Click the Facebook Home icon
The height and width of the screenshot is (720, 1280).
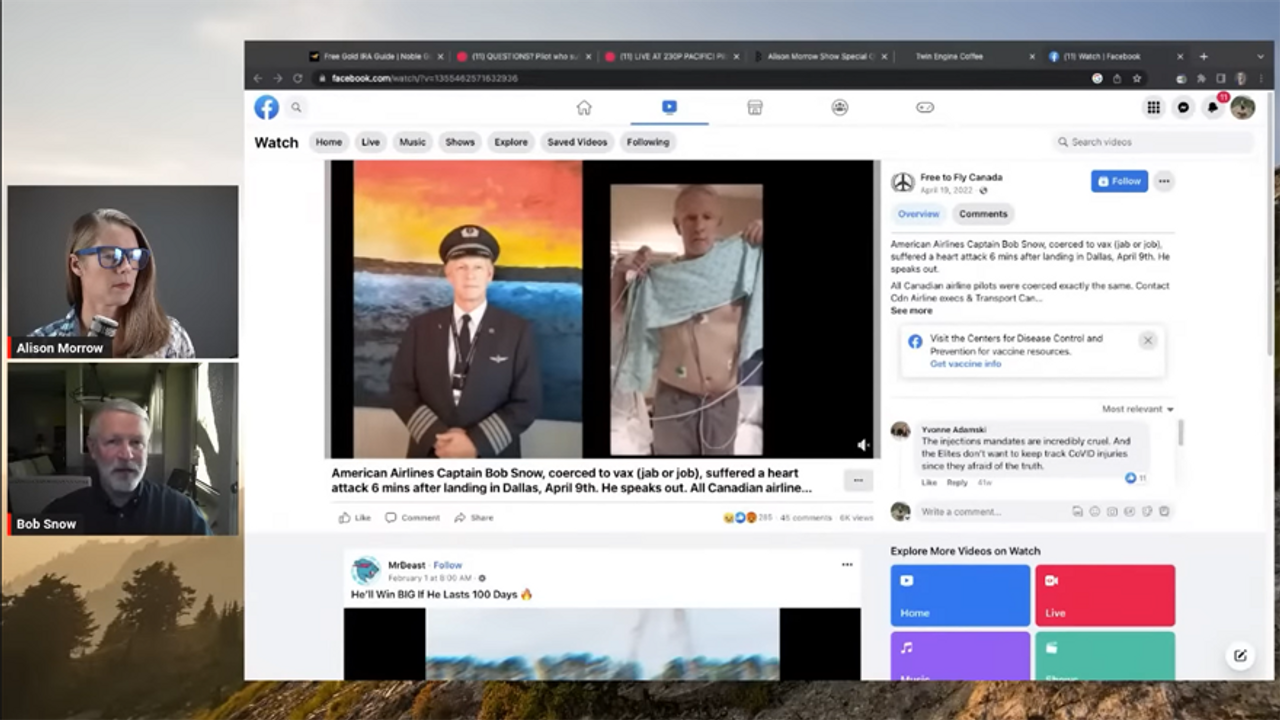pyautogui.click(x=584, y=108)
